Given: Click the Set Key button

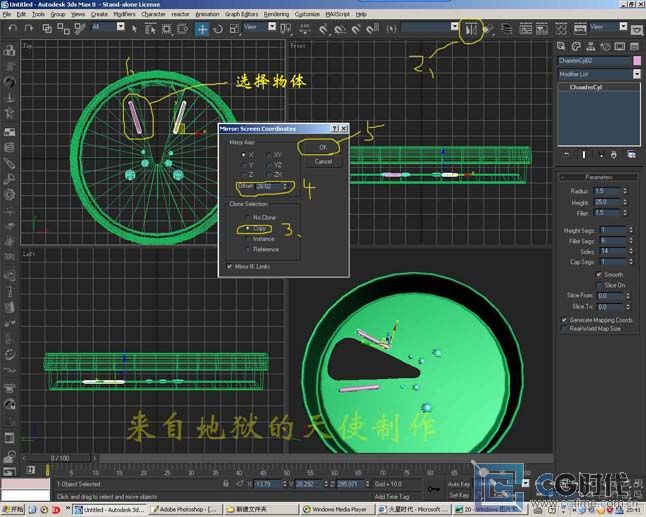Looking at the screenshot, I should (x=458, y=495).
